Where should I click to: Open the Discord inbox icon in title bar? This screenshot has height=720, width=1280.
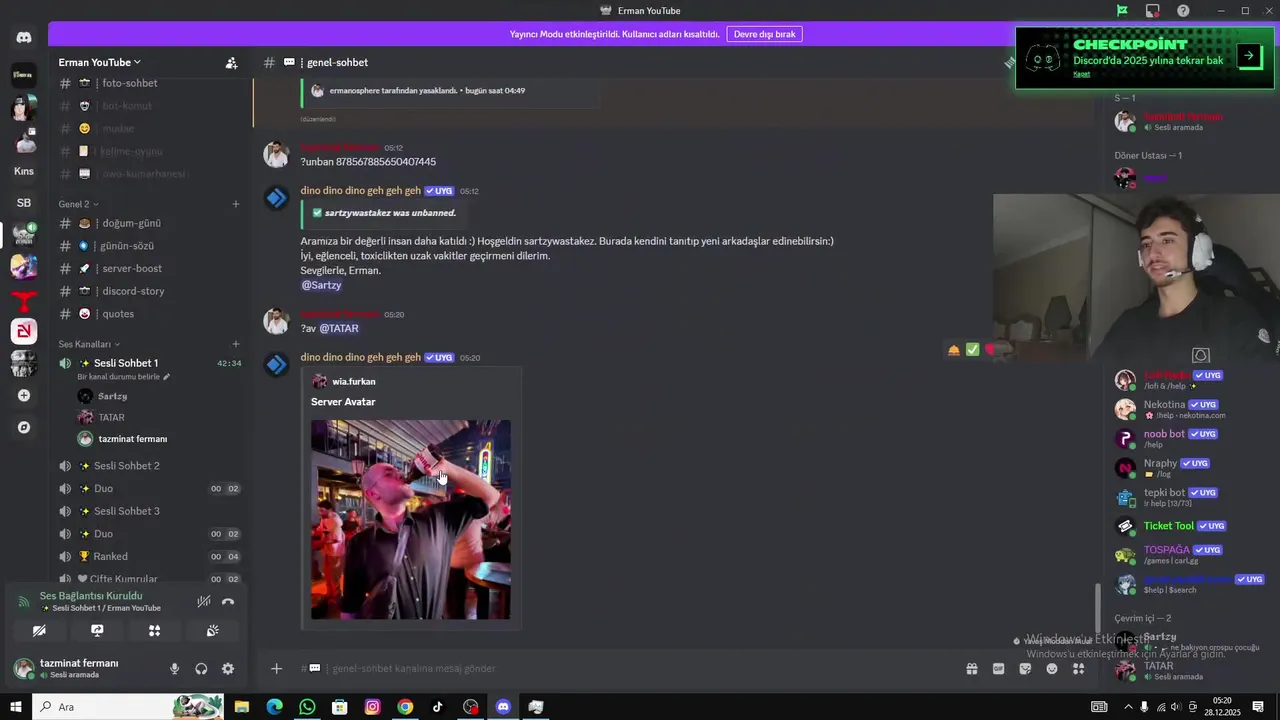pos(1153,10)
